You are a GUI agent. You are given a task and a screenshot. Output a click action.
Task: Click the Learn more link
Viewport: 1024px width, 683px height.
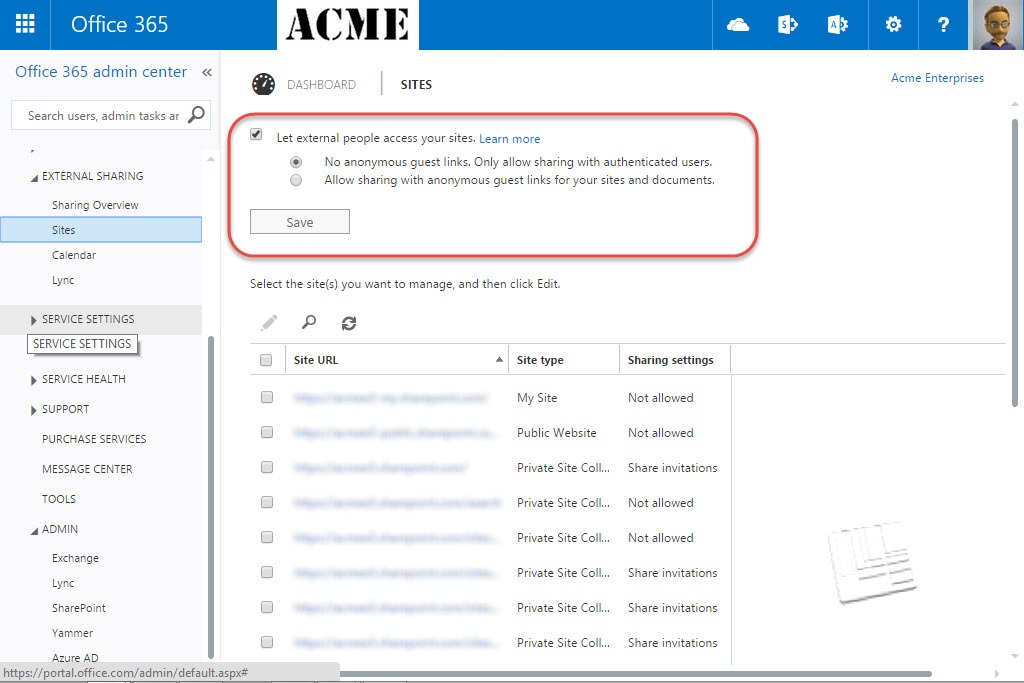tap(509, 139)
